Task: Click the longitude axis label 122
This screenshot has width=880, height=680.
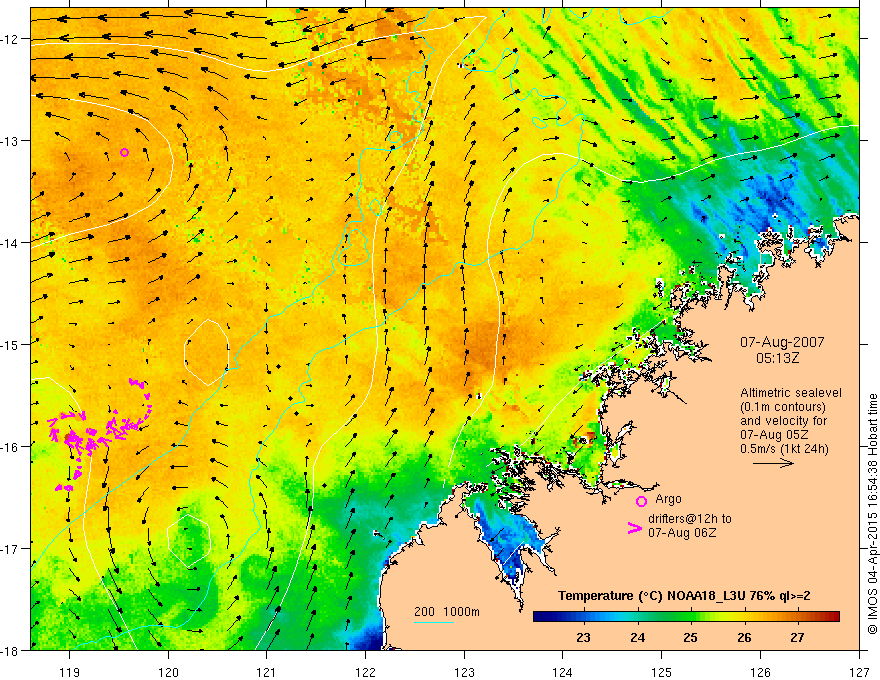Action: pyautogui.click(x=365, y=672)
